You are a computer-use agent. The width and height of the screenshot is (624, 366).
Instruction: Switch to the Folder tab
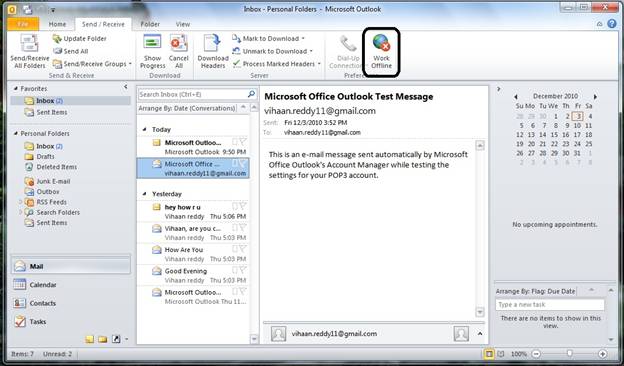[x=150, y=24]
